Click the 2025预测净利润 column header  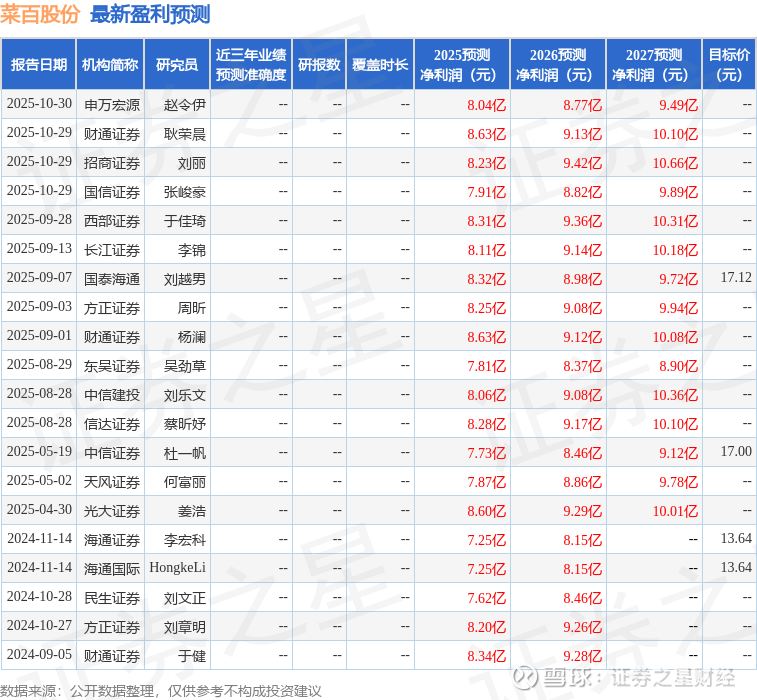tap(462, 64)
